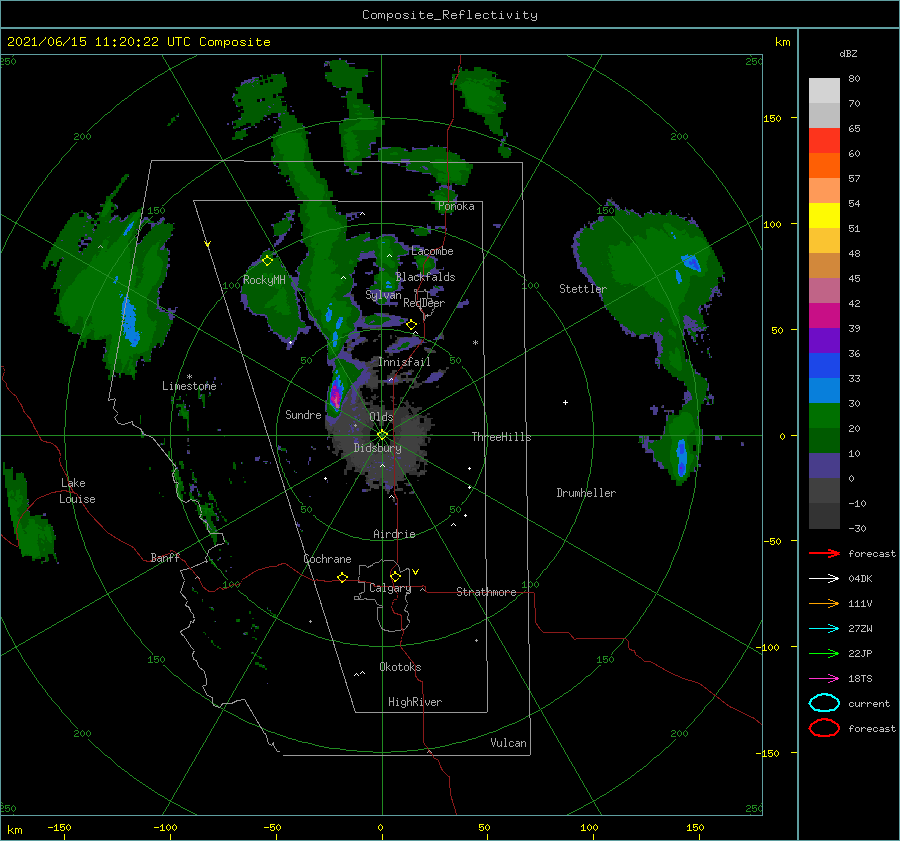Click the green 22JP arrow legend icon
Screen dimensions: 900x841
tap(824, 653)
